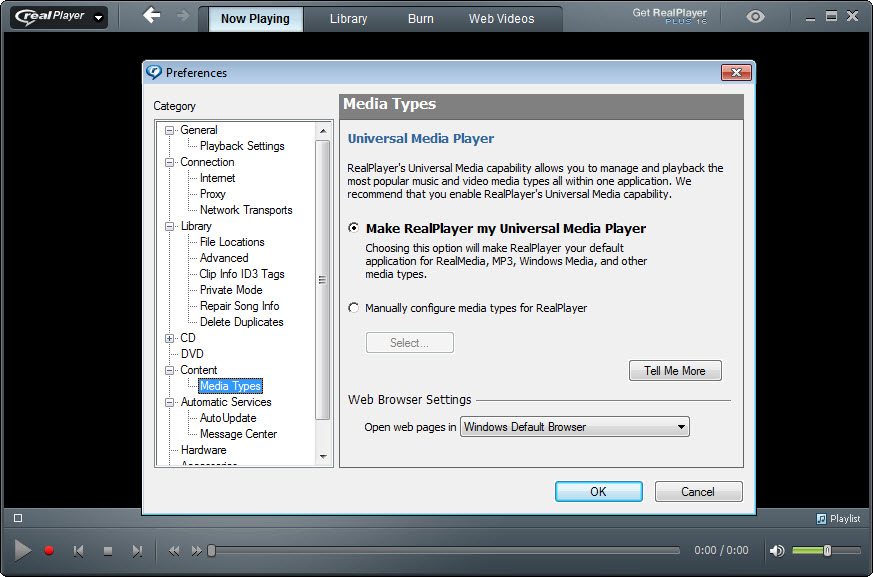The image size is (873, 577).
Task: Expand the CD tree node
Action: coord(169,339)
